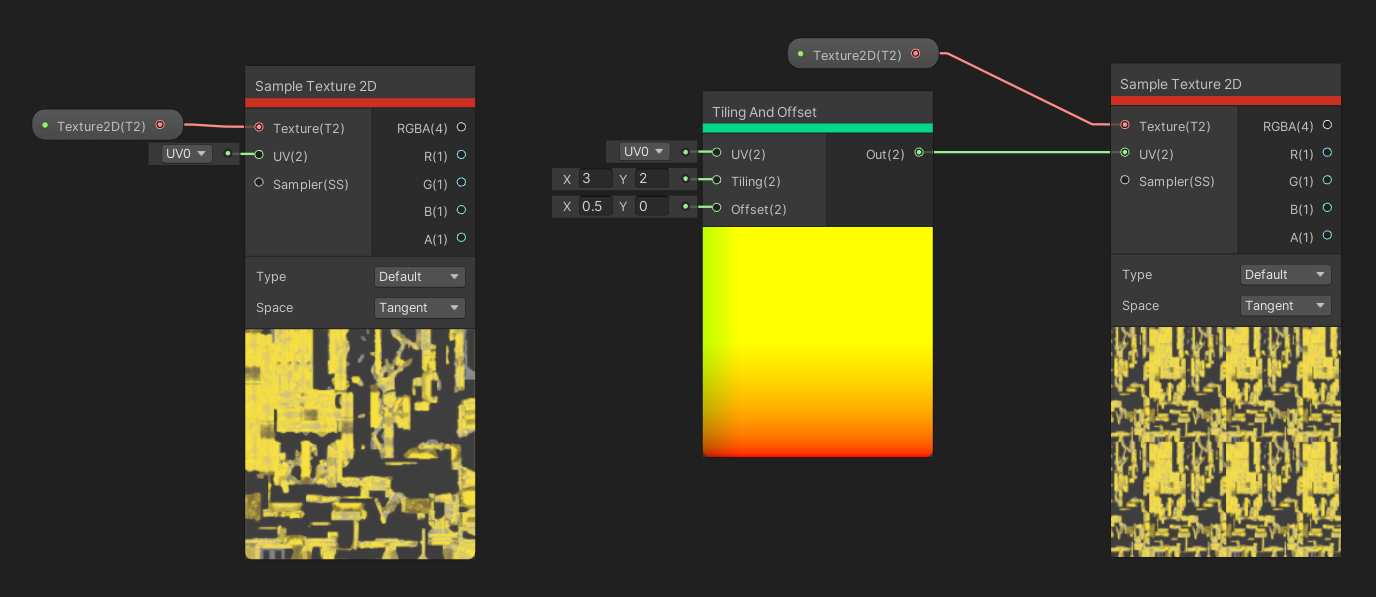Viewport: 1376px width, 597px height.
Task: Select the Sampler(SS) port on left Sample Texture 2D
Action: (258, 183)
